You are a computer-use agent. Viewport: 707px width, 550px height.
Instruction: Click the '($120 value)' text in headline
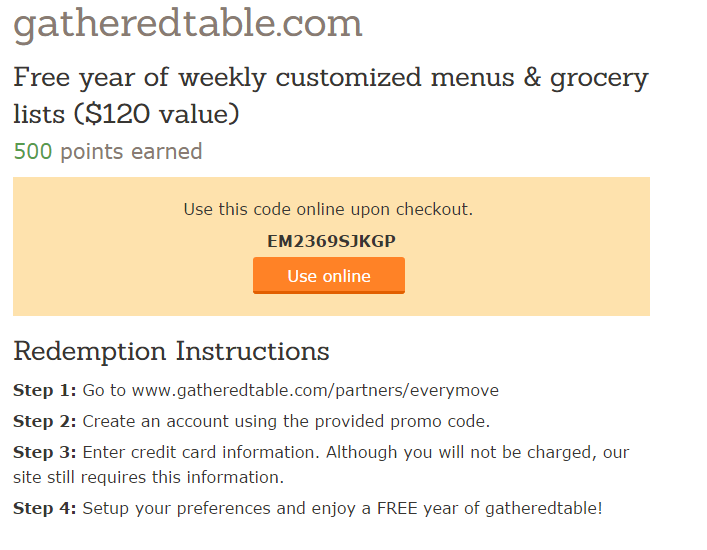(x=156, y=114)
